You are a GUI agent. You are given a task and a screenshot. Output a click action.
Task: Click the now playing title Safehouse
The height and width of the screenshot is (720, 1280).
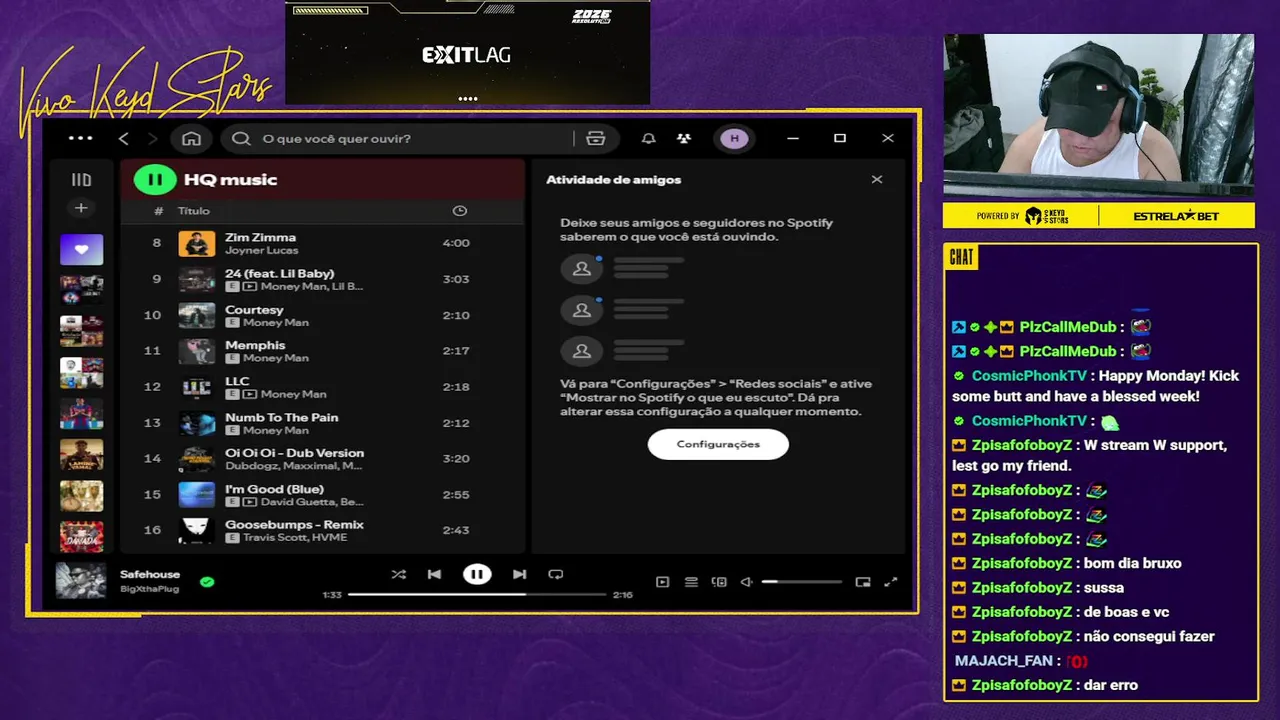tap(150, 575)
